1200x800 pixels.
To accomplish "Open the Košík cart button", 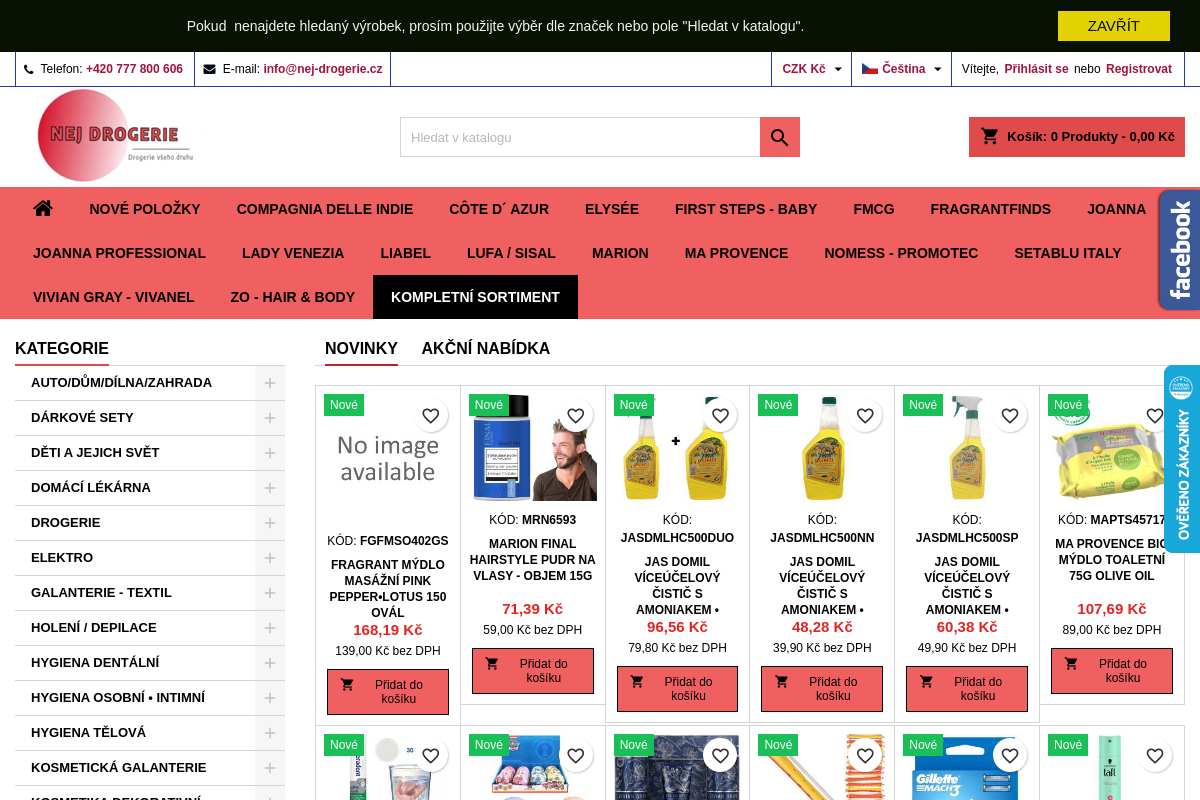I will pyautogui.click(x=1077, y=137).
